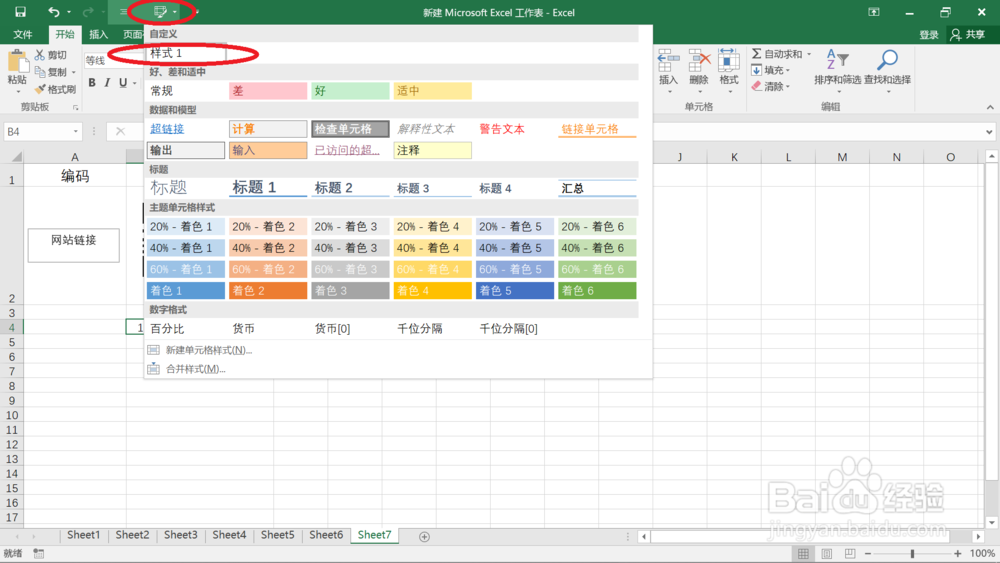The image size is (1000, 563).
Task: Click the Sign in (登录) link
Action: pyautogui.click(x=929, y=35)
